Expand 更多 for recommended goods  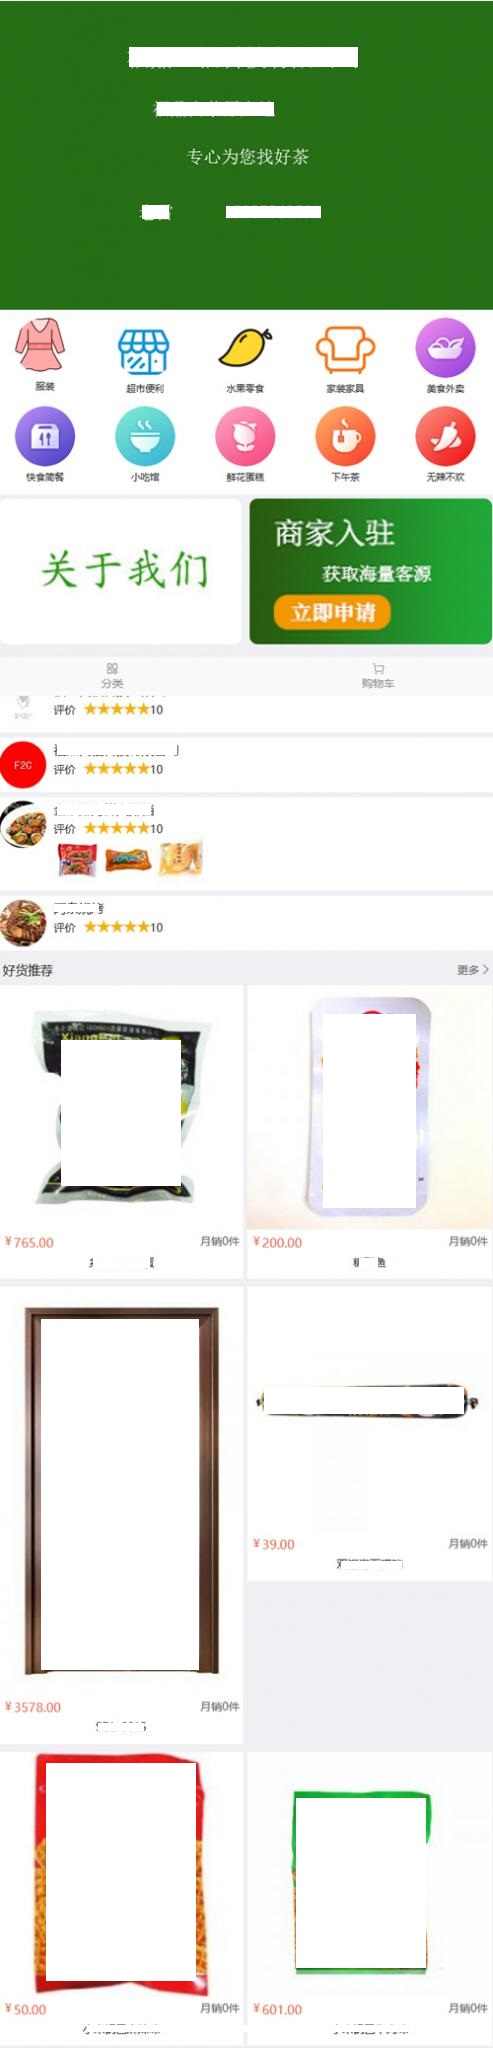(472, 969)
